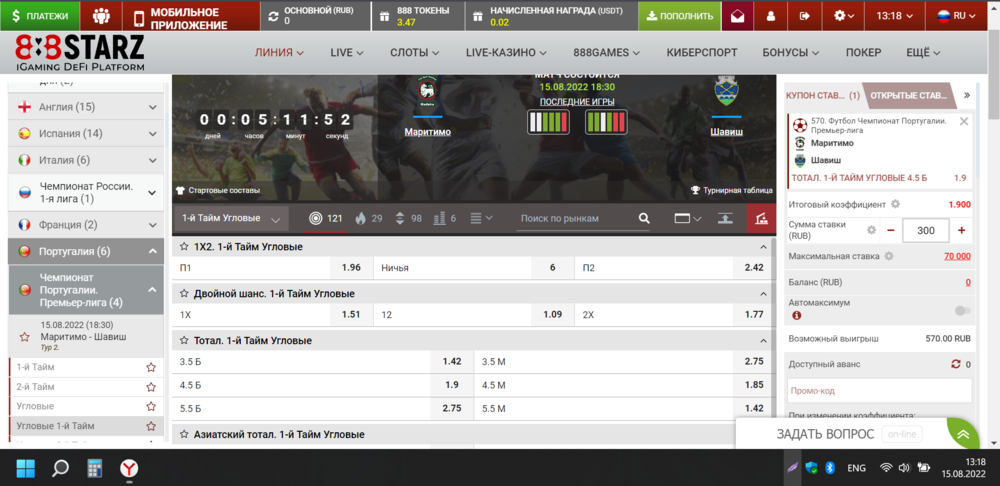Click the gift icon beside 888 Токены
1000x486 pixels.
[x=385, y=17]
